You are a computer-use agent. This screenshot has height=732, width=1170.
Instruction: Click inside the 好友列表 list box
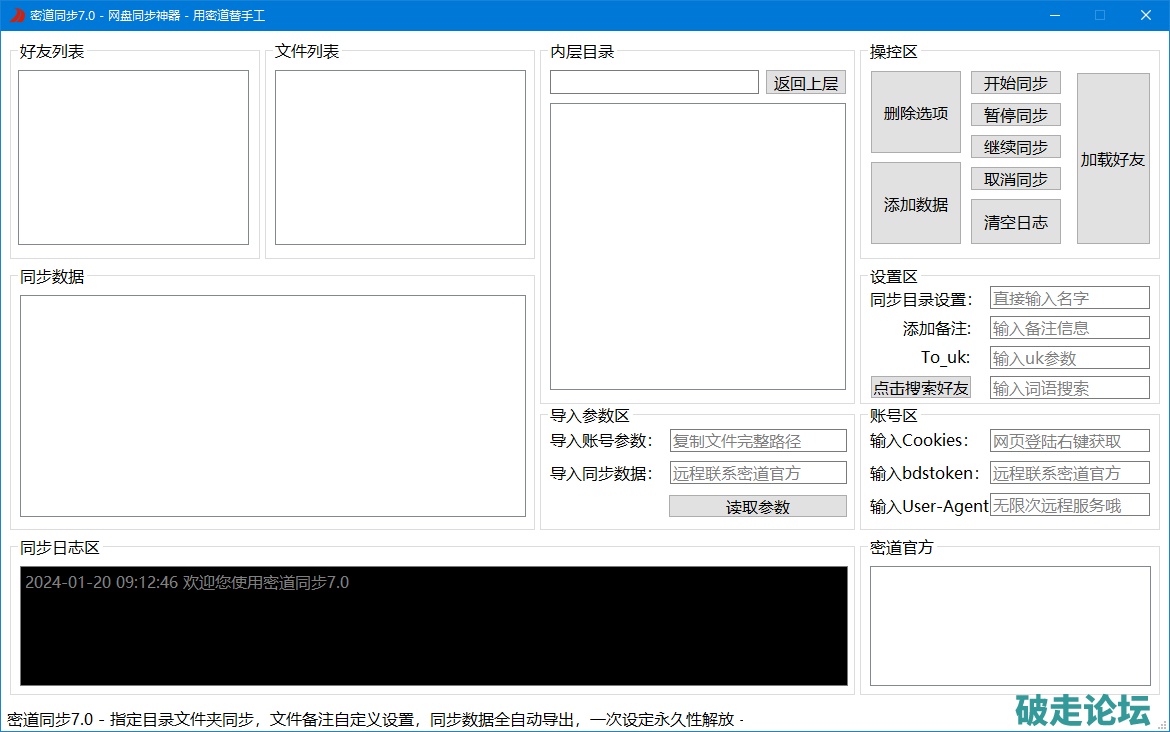pos(133,157)
